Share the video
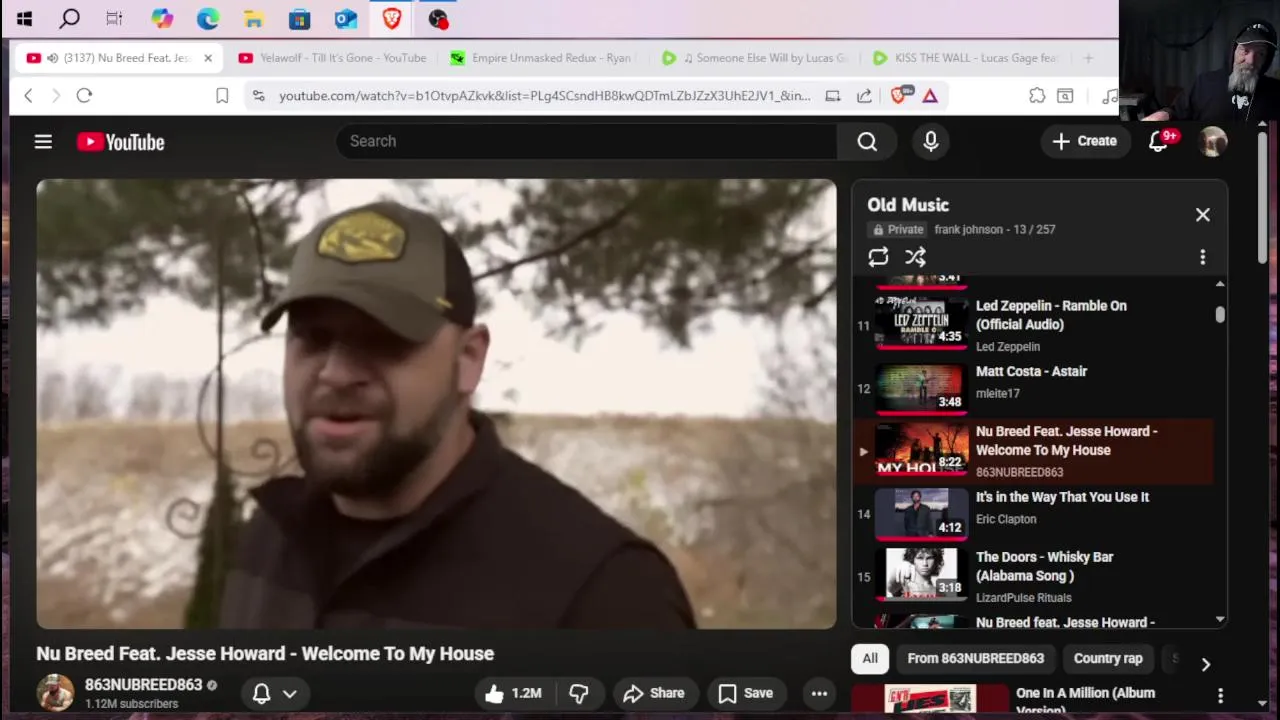Image resolution: width=1280 pixels, height=720 pixels. (654, 693)
